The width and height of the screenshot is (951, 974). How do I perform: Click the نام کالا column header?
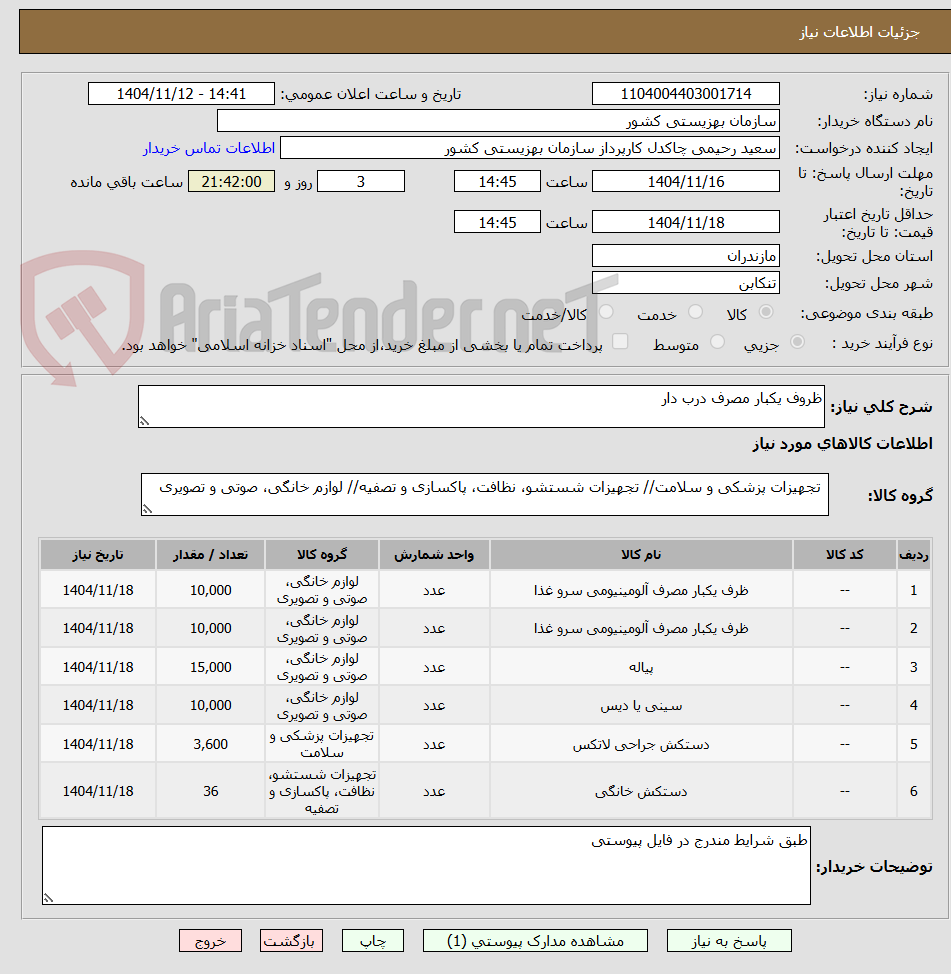pos(641,555)
